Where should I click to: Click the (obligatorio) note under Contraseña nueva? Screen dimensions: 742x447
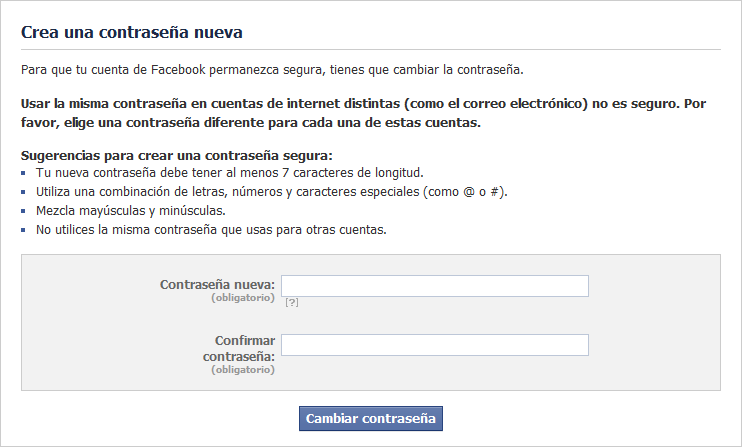coord(243,298)
